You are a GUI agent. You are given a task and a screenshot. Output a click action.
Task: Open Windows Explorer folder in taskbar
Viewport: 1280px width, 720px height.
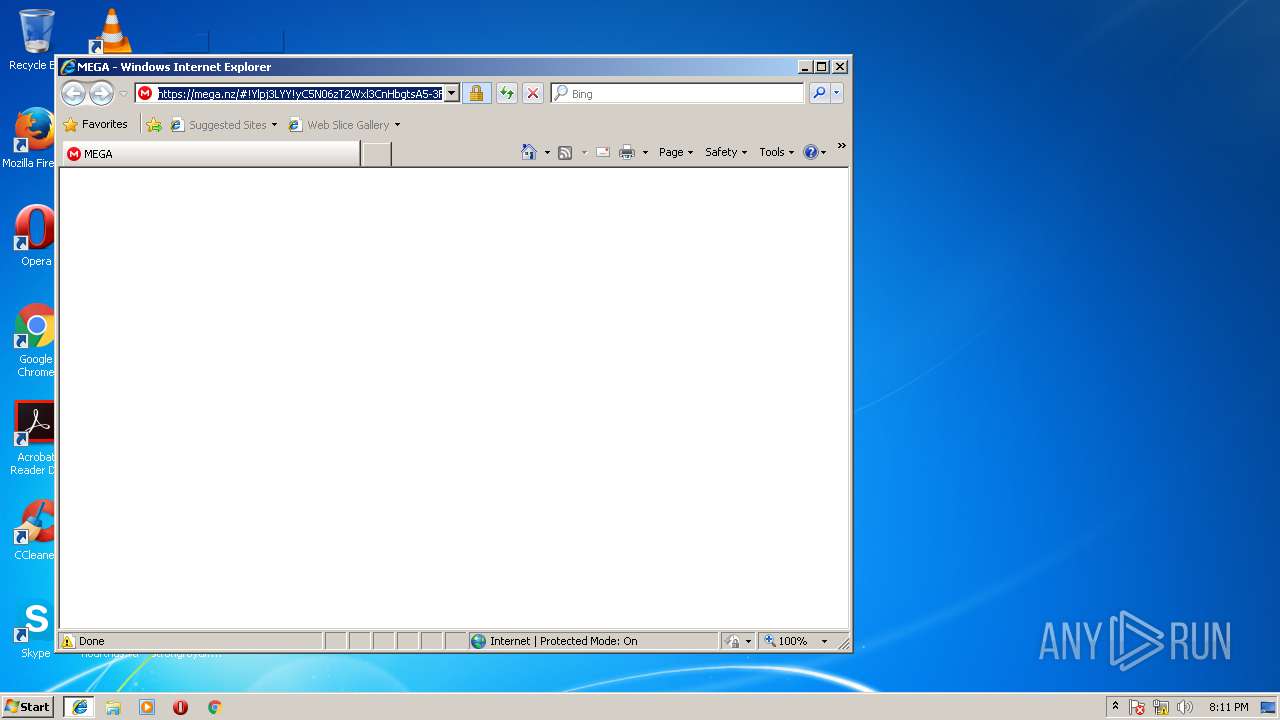click(x=113, y=707)
